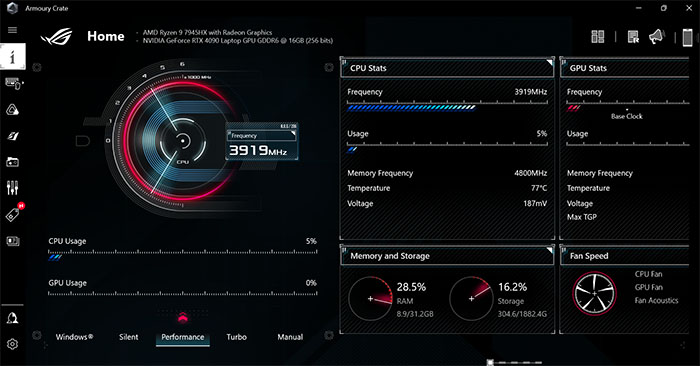Click the 16.2% Storage percentage
Image resolution: width=700 pixels, height=366 pixels.
click(512, 287)
